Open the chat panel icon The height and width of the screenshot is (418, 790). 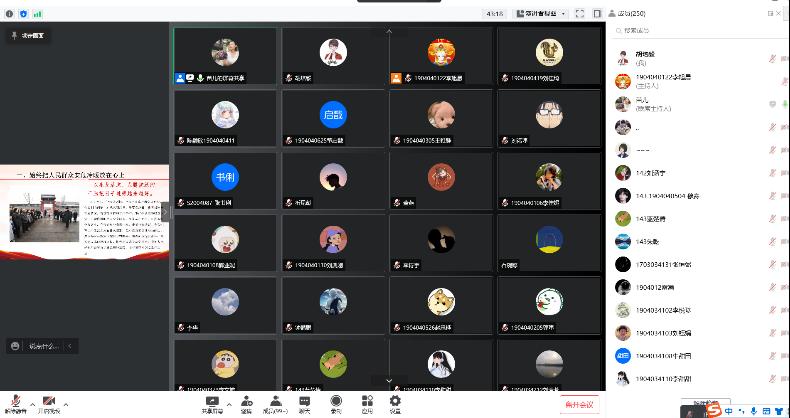pos(305,404)
